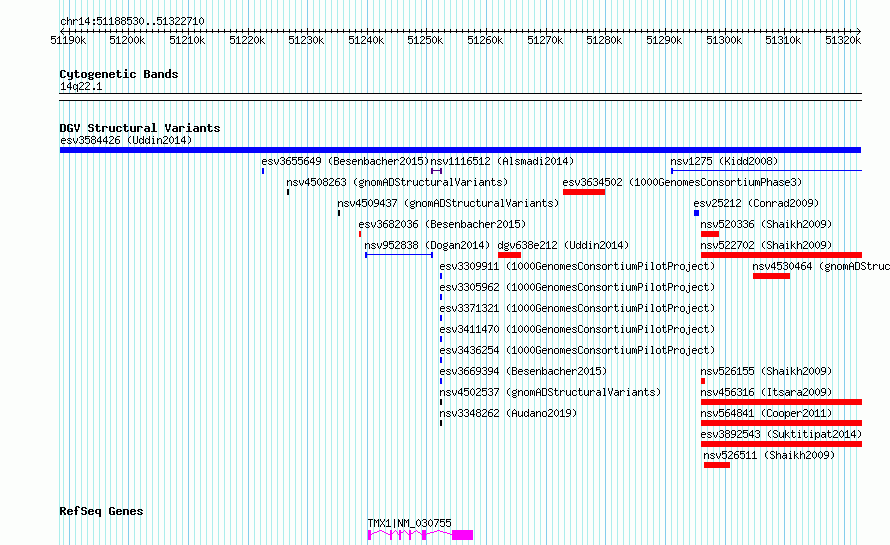Select esv3436254 1000Genomes pilot label
Image resolution: width=890 pixels, height=545 pixels.
(x=577, y=350)
